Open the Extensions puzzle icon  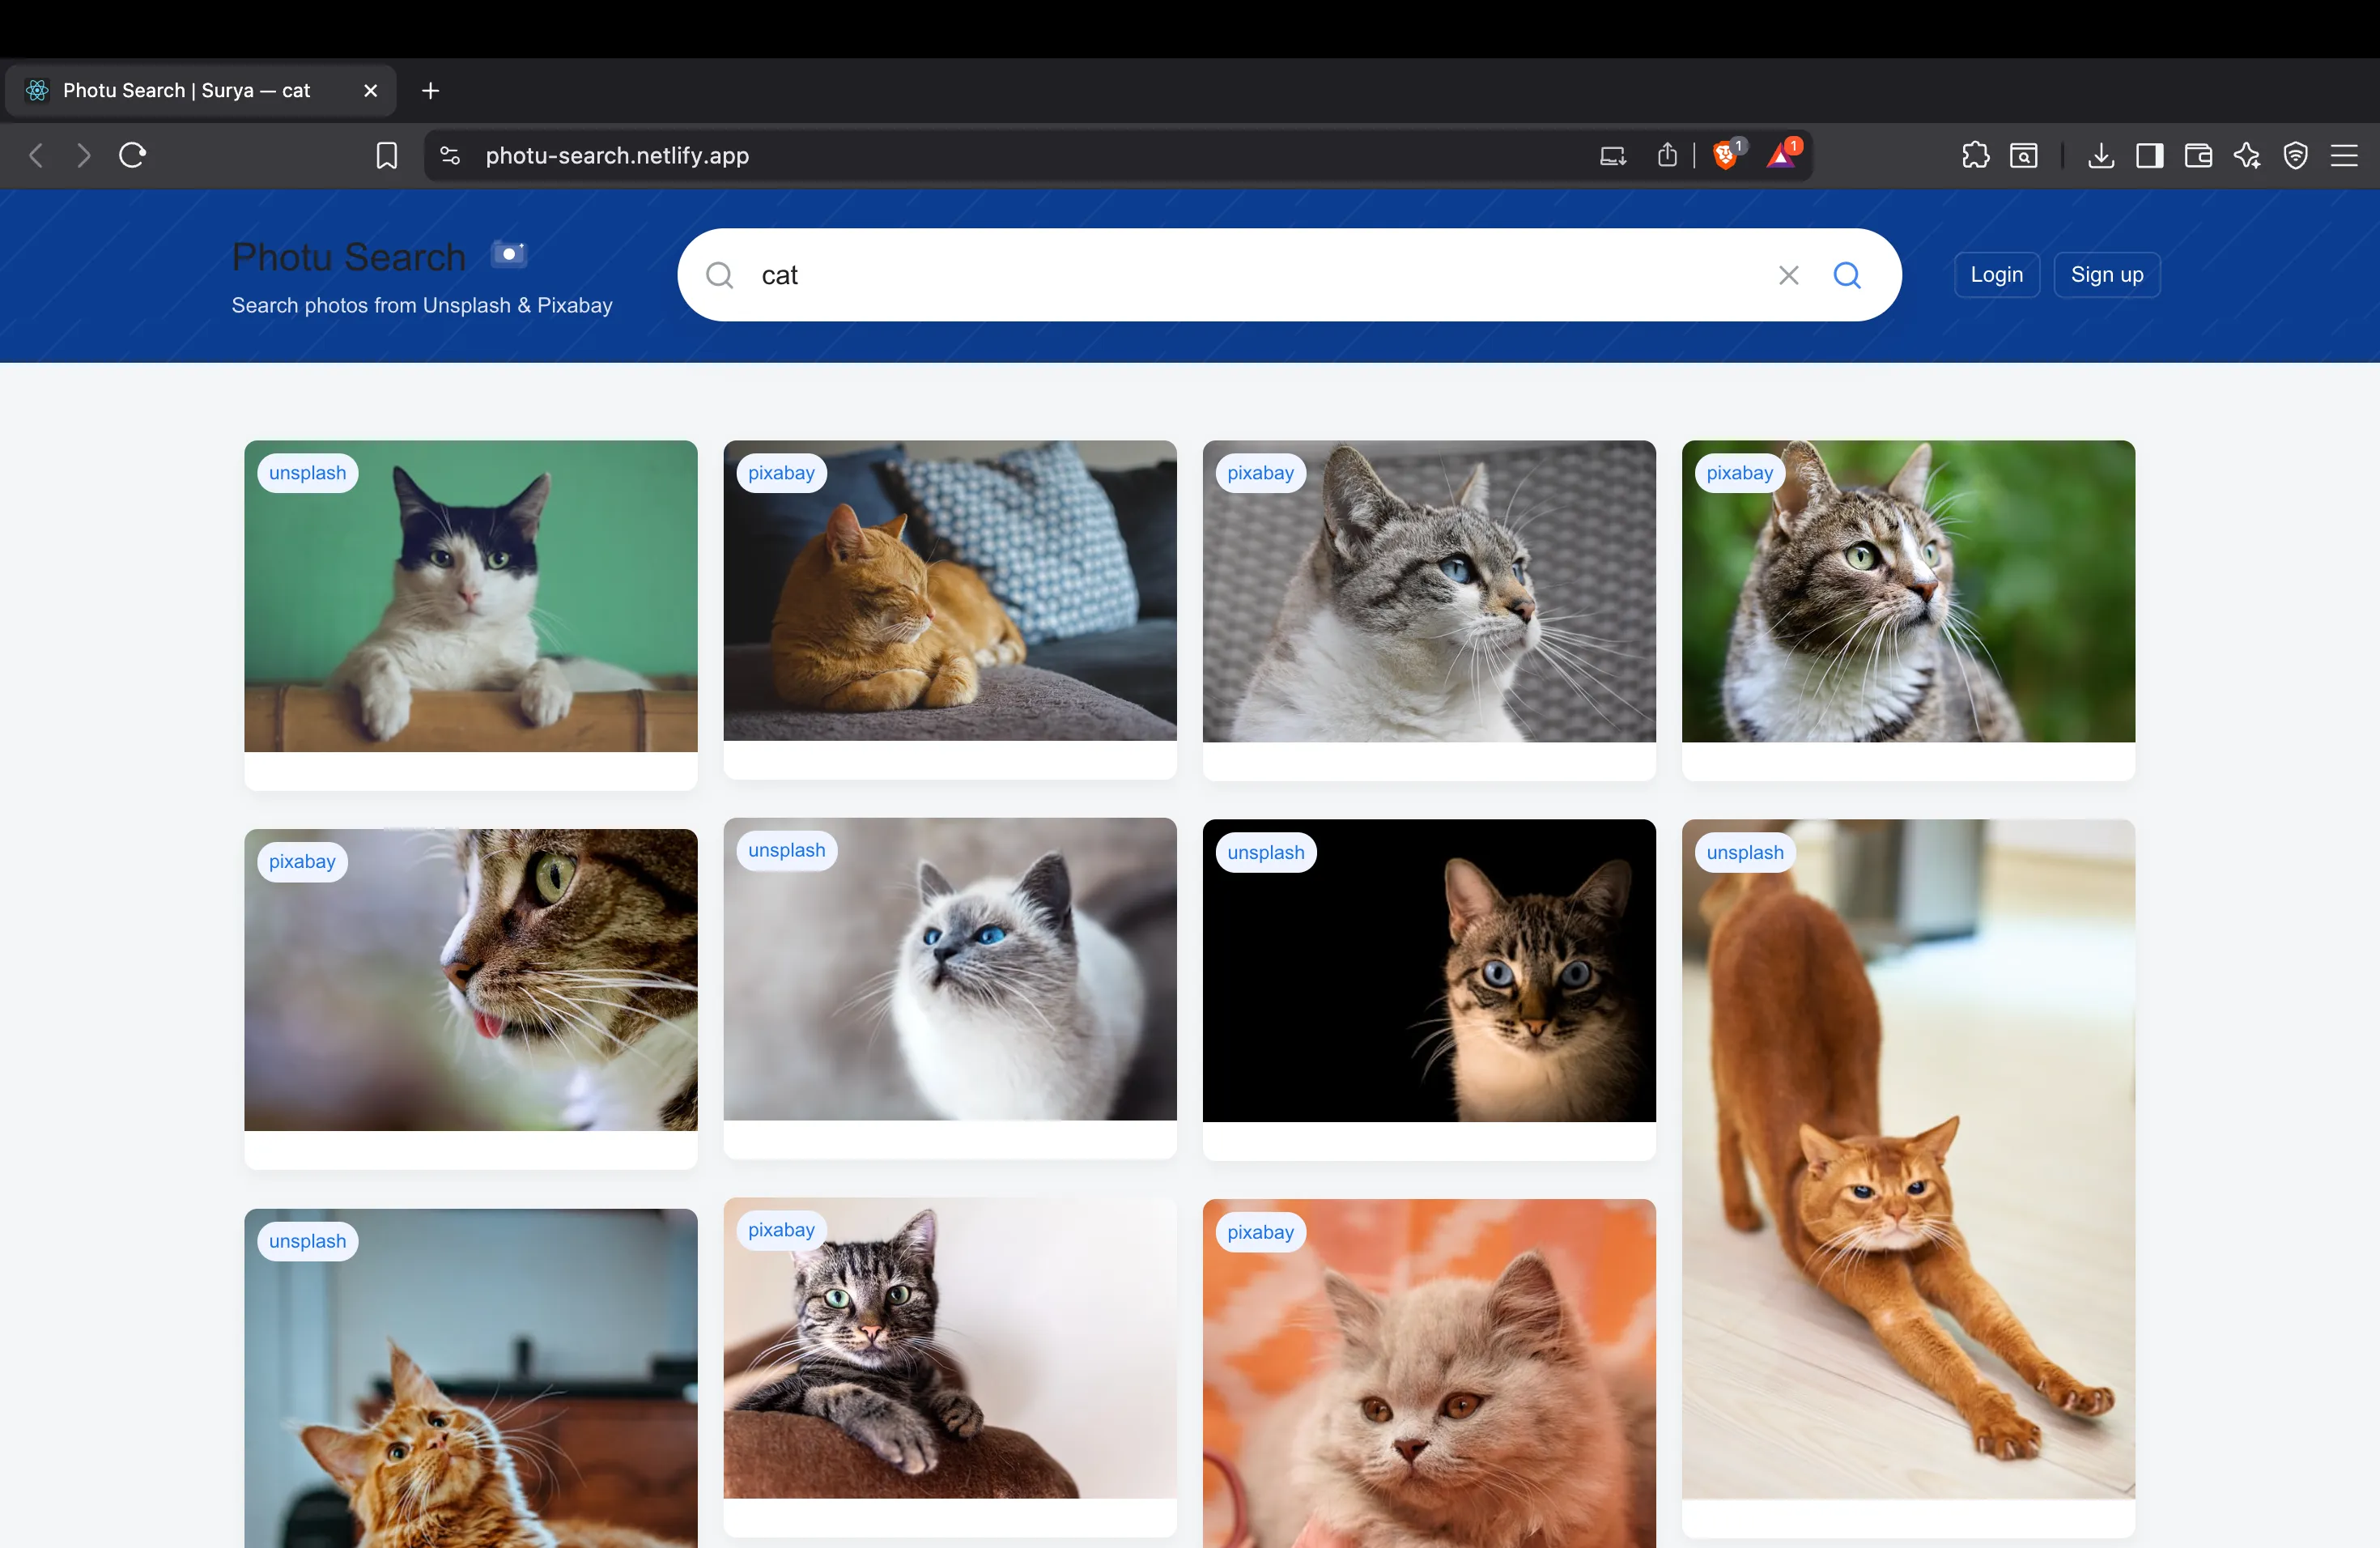point(1976,155)
